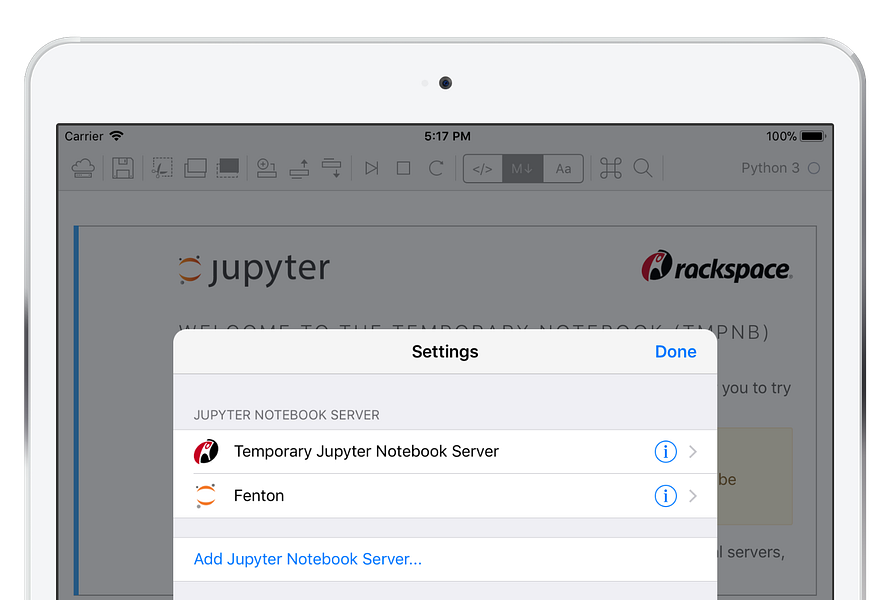Open command palette icon
The image size is (893, 600).
point(611,169)
